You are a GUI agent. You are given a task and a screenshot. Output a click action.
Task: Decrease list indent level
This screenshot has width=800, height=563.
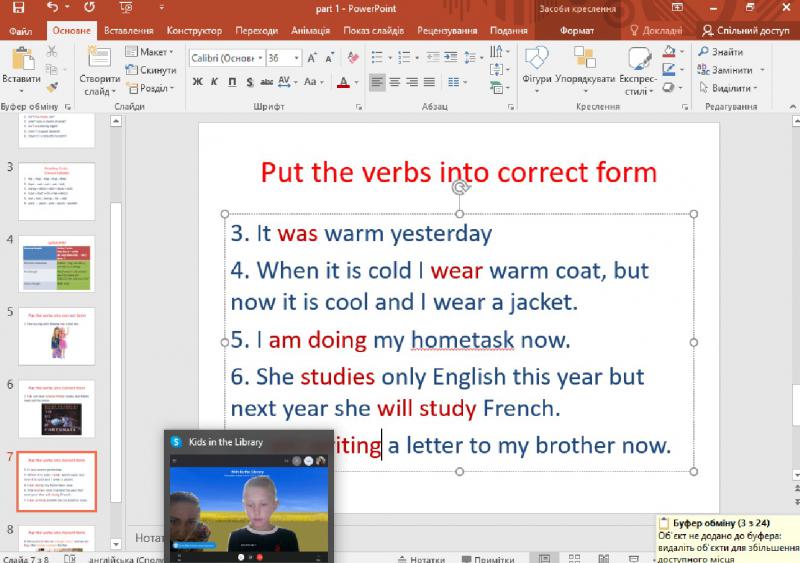click(433, 57)
